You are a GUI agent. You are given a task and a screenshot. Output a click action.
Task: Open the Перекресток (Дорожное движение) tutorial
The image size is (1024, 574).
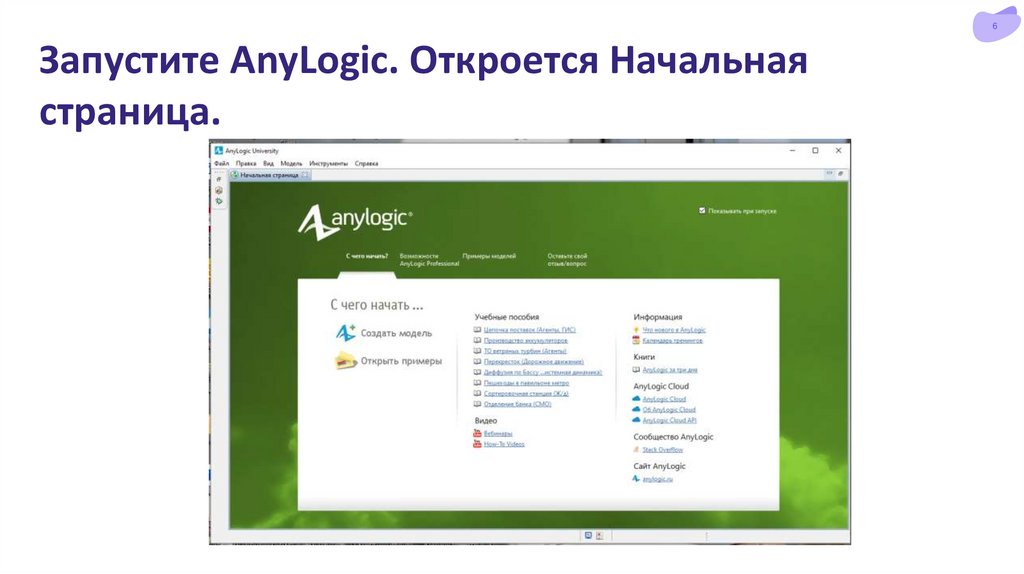(534, 361)
